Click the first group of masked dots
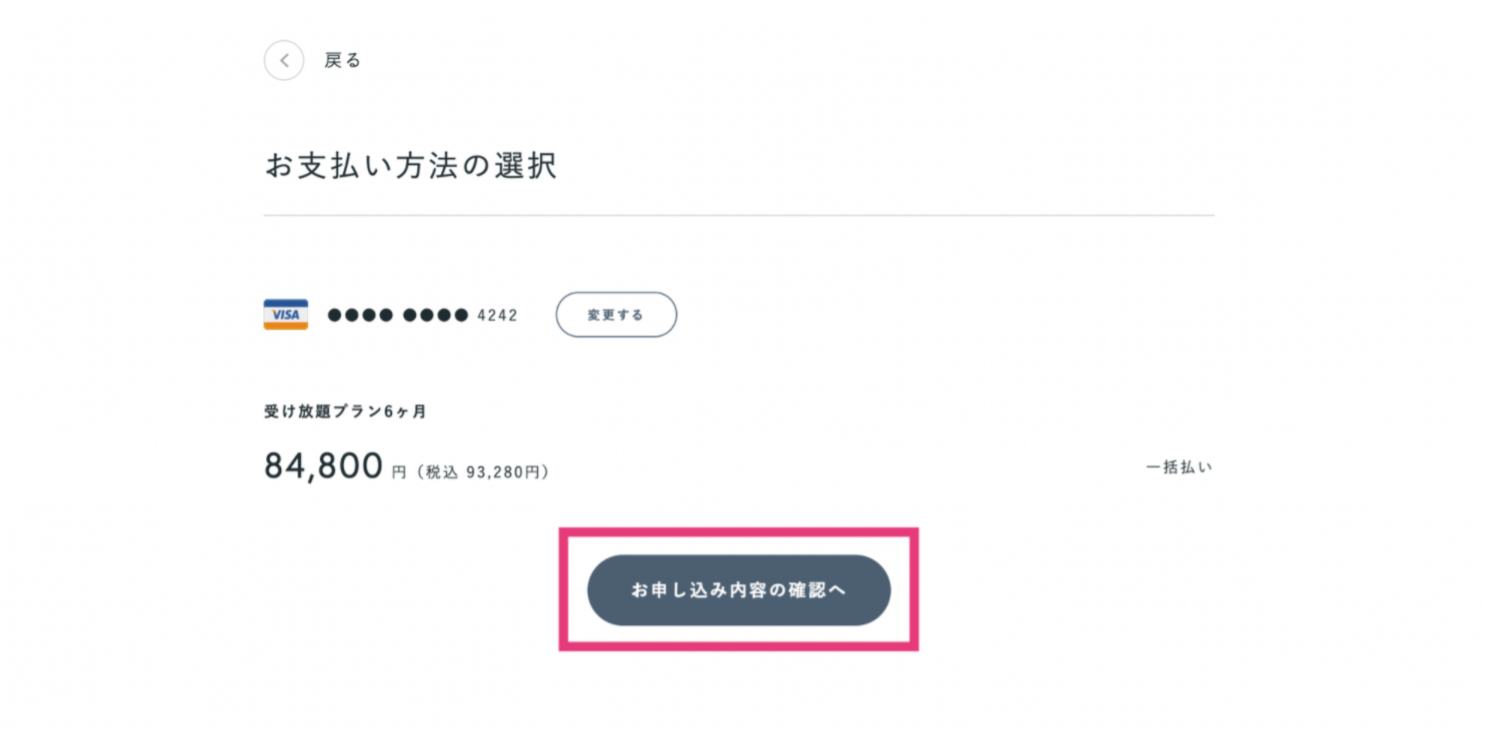This screenshot has height=734, width=1489. click(x=360, y=315)
